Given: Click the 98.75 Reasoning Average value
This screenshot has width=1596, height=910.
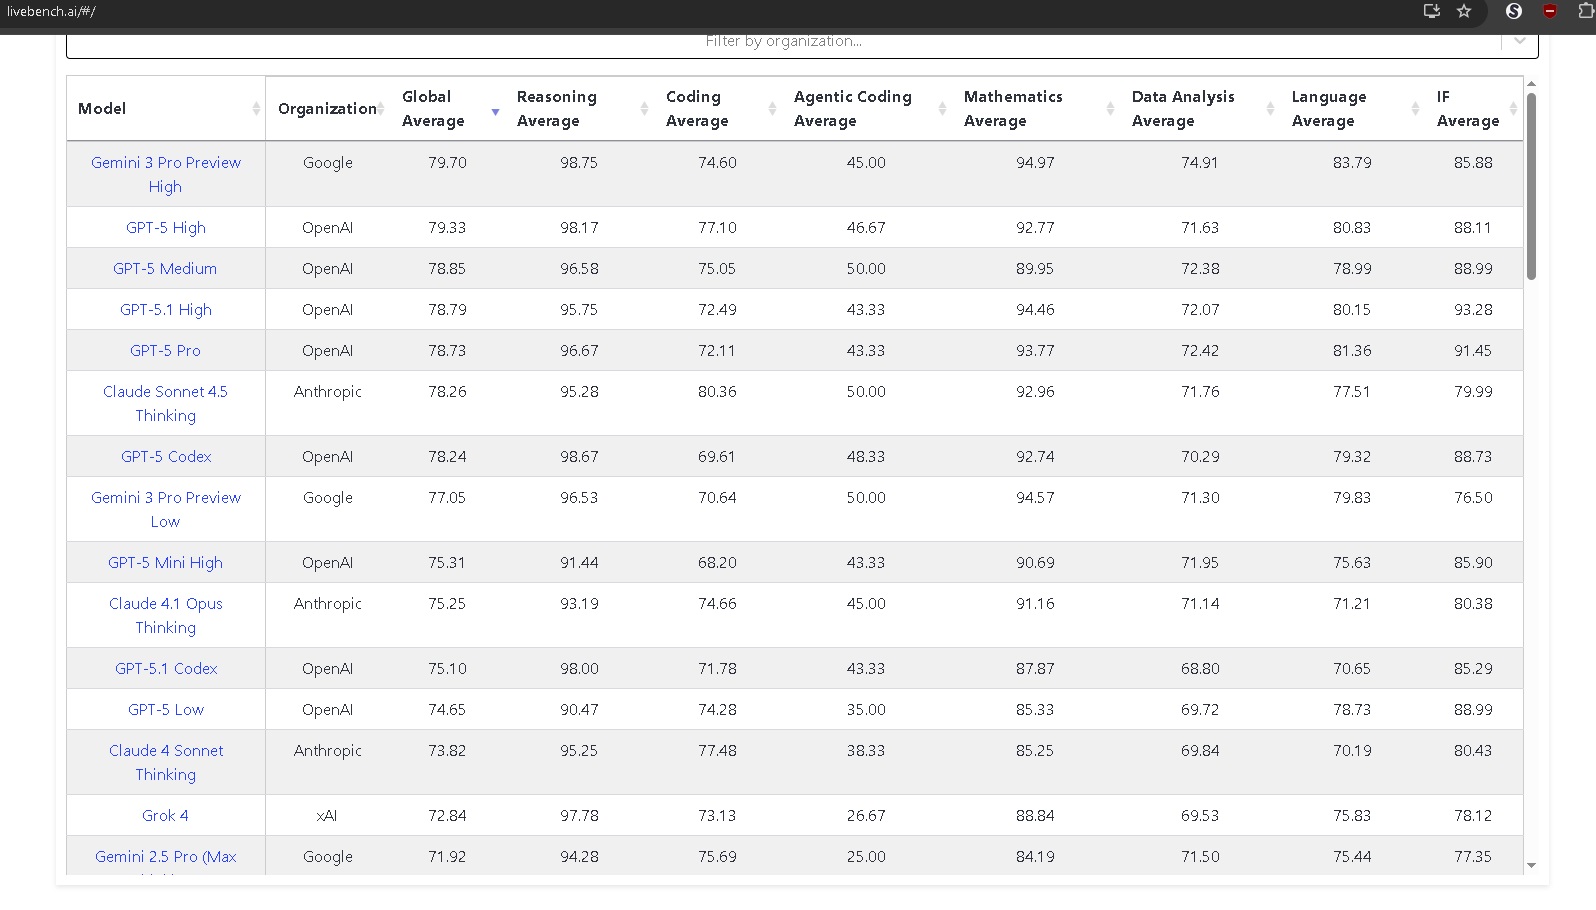Looking at the screenshot, I should pos(579,163).
